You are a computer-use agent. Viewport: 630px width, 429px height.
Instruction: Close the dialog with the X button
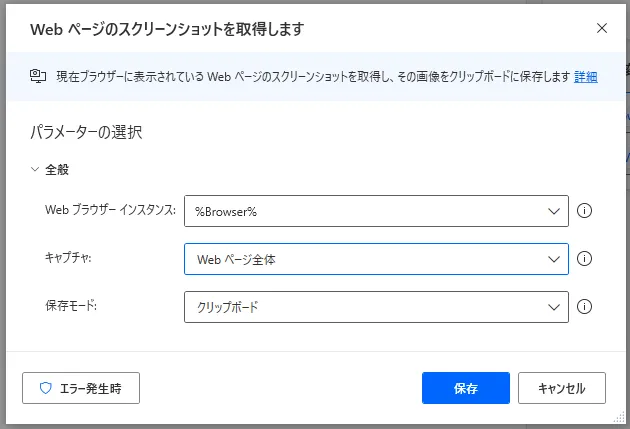click(601, 28)
